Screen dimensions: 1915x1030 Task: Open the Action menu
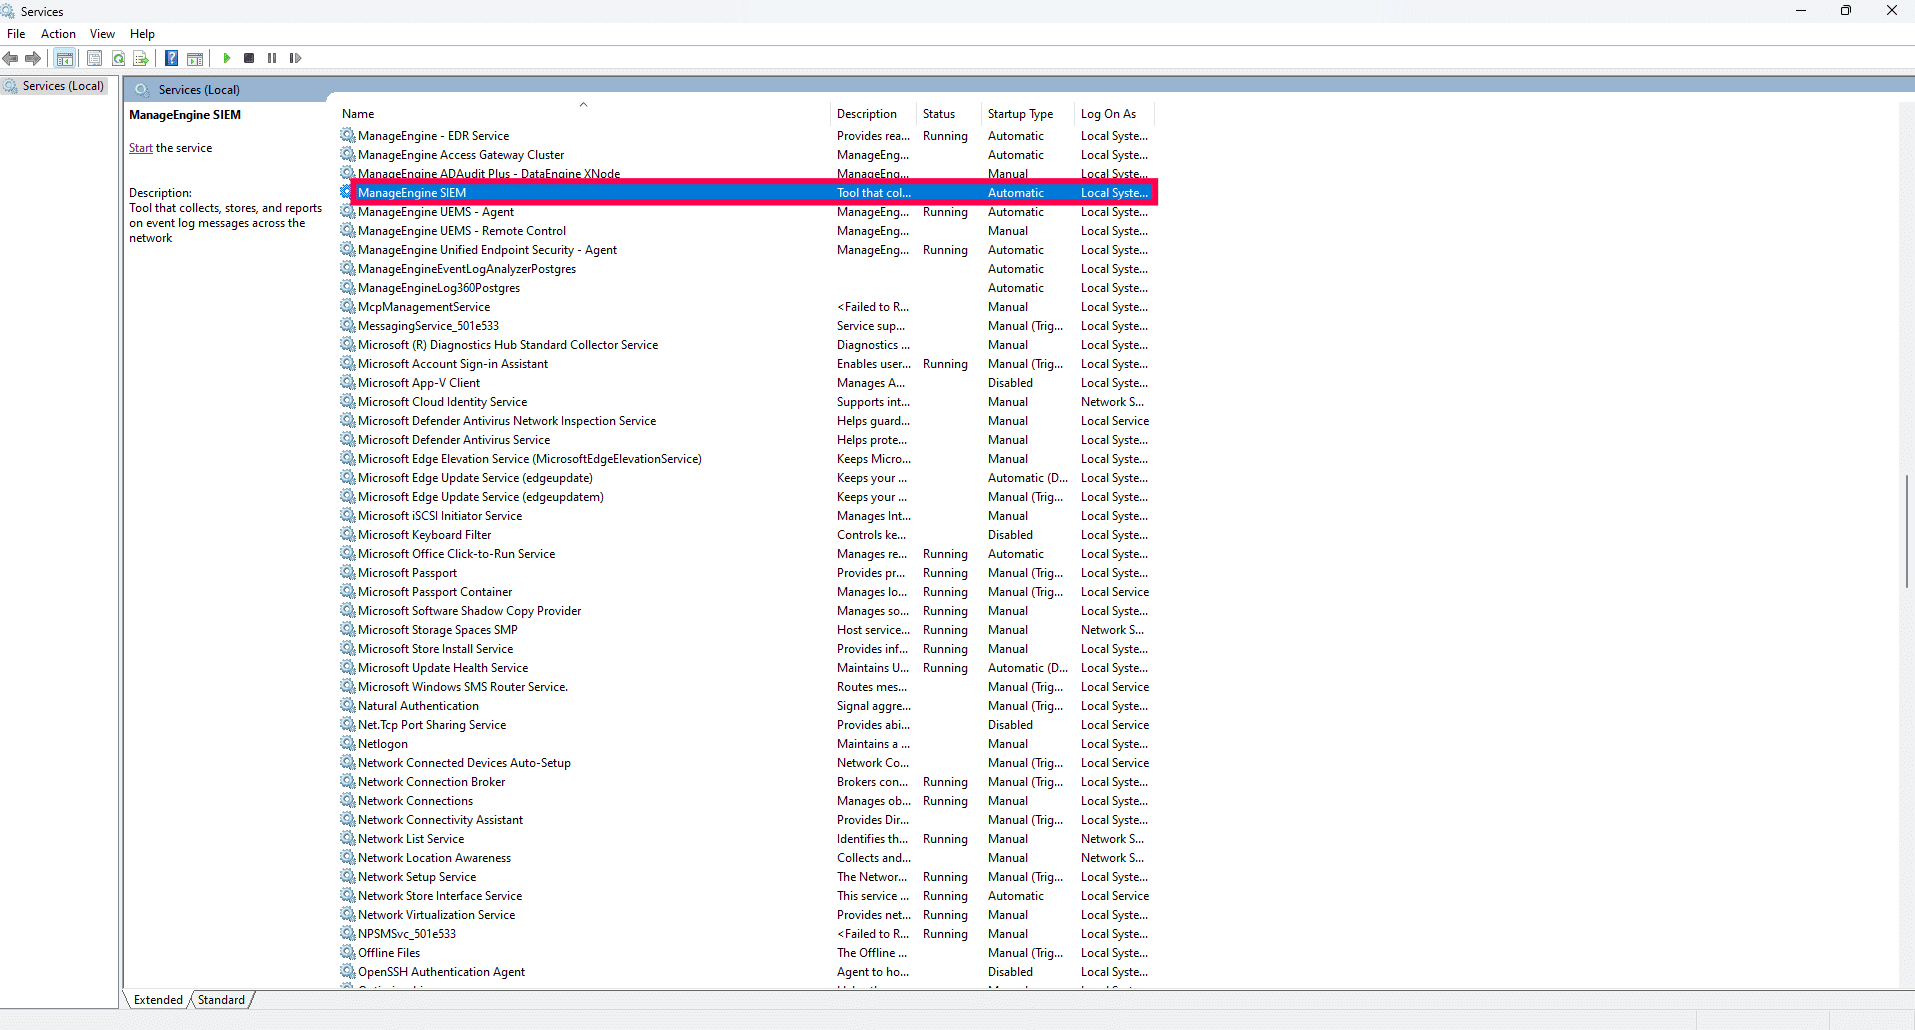58,34
